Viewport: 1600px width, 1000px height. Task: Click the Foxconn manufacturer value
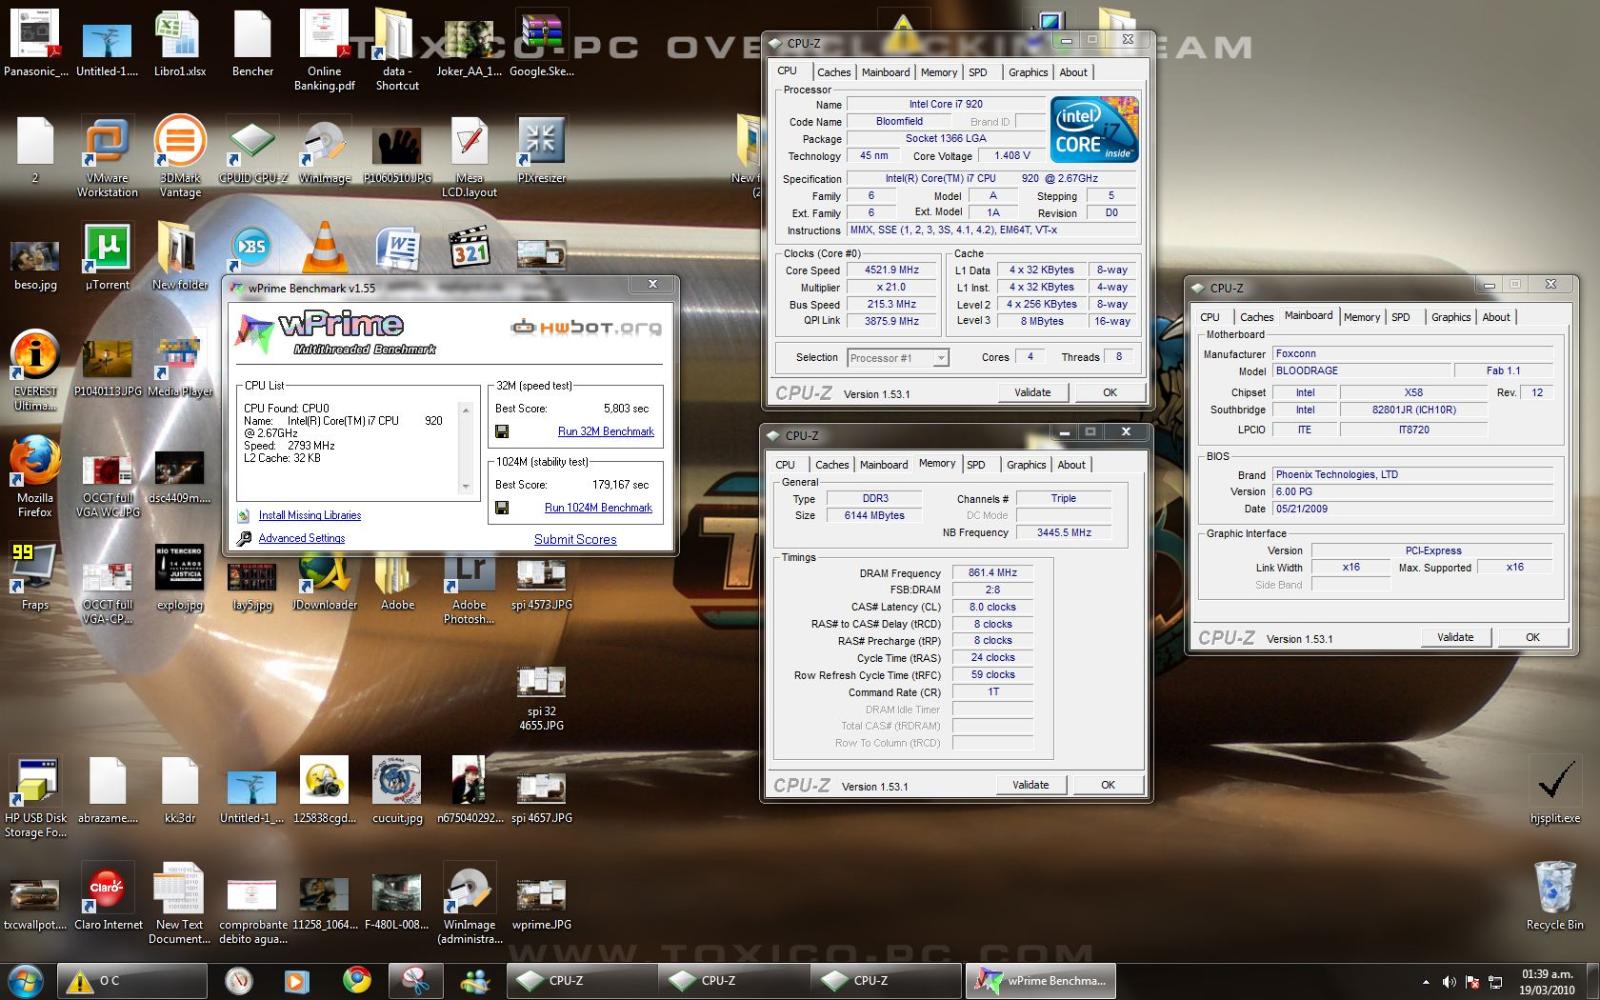[x=1413, y=354]
